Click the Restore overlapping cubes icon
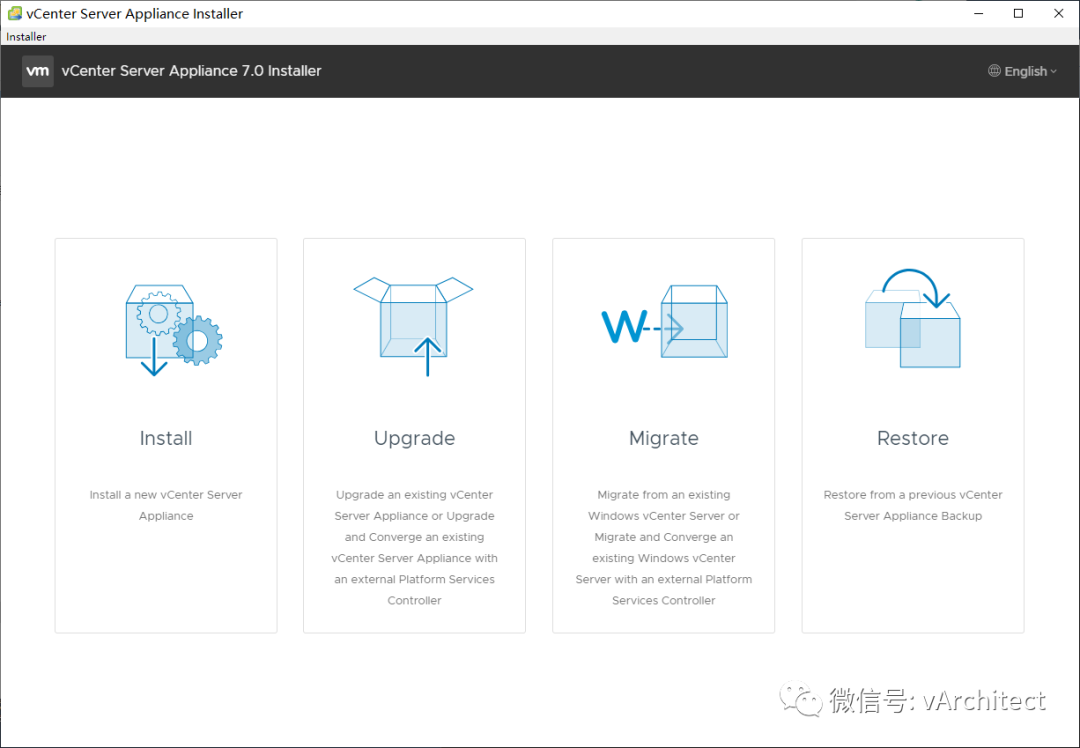Screen dimensions: 1080x748 click(x=913, y=318)
